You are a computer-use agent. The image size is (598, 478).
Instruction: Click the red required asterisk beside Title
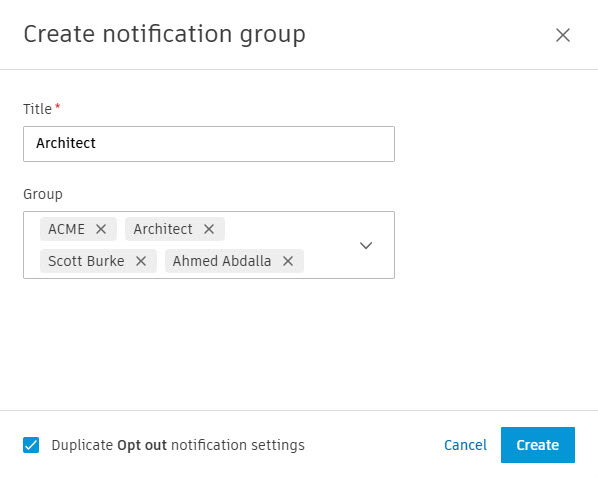pos(58,106)
